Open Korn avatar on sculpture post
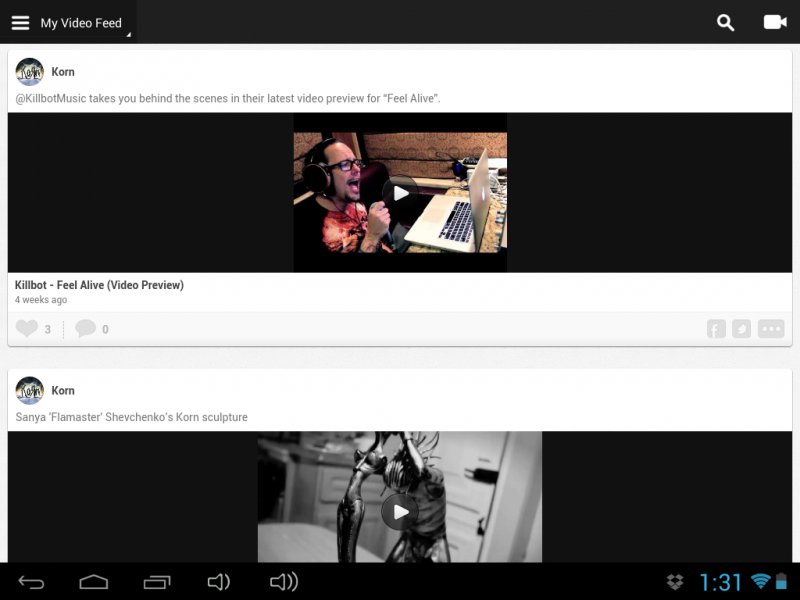 click(30, 391)
